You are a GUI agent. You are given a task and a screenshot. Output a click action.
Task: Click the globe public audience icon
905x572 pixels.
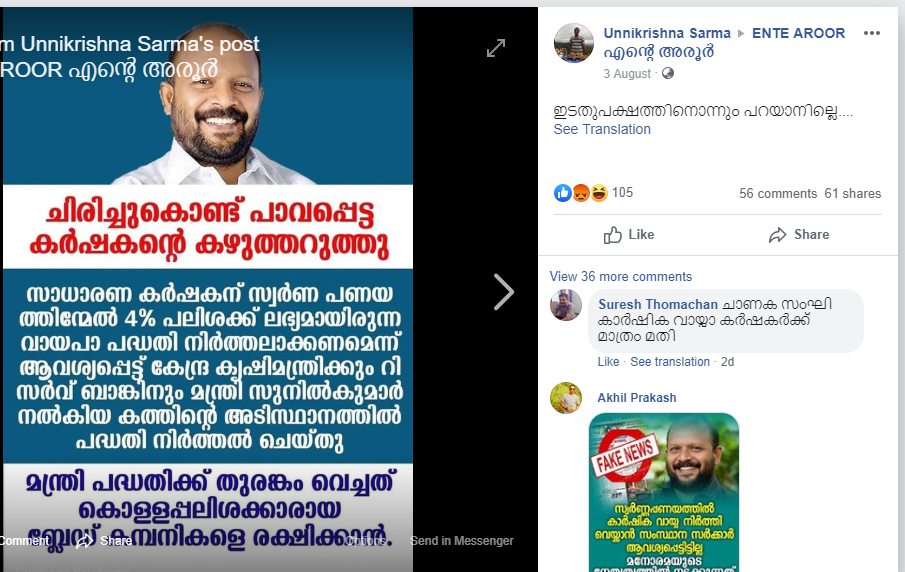[x=668, y=73]
